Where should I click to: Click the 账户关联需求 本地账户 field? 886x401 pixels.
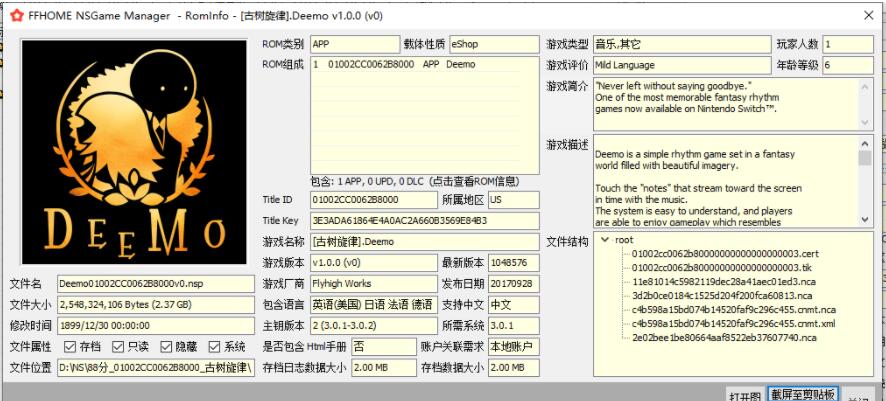(514, 347)
